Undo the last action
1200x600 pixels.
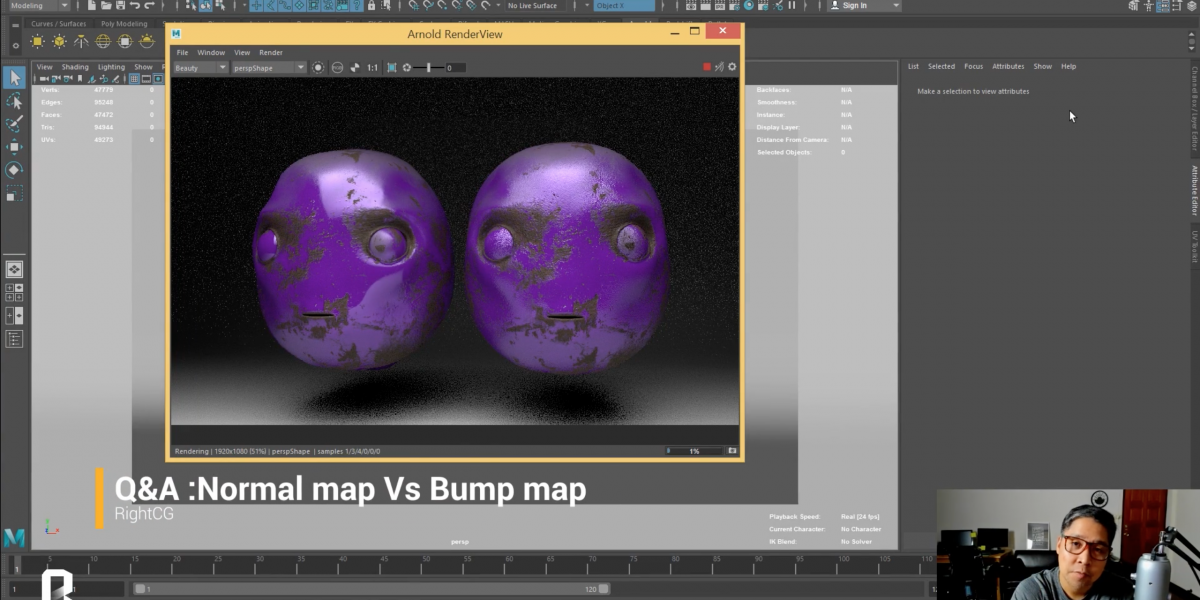[x=135, y=6]
